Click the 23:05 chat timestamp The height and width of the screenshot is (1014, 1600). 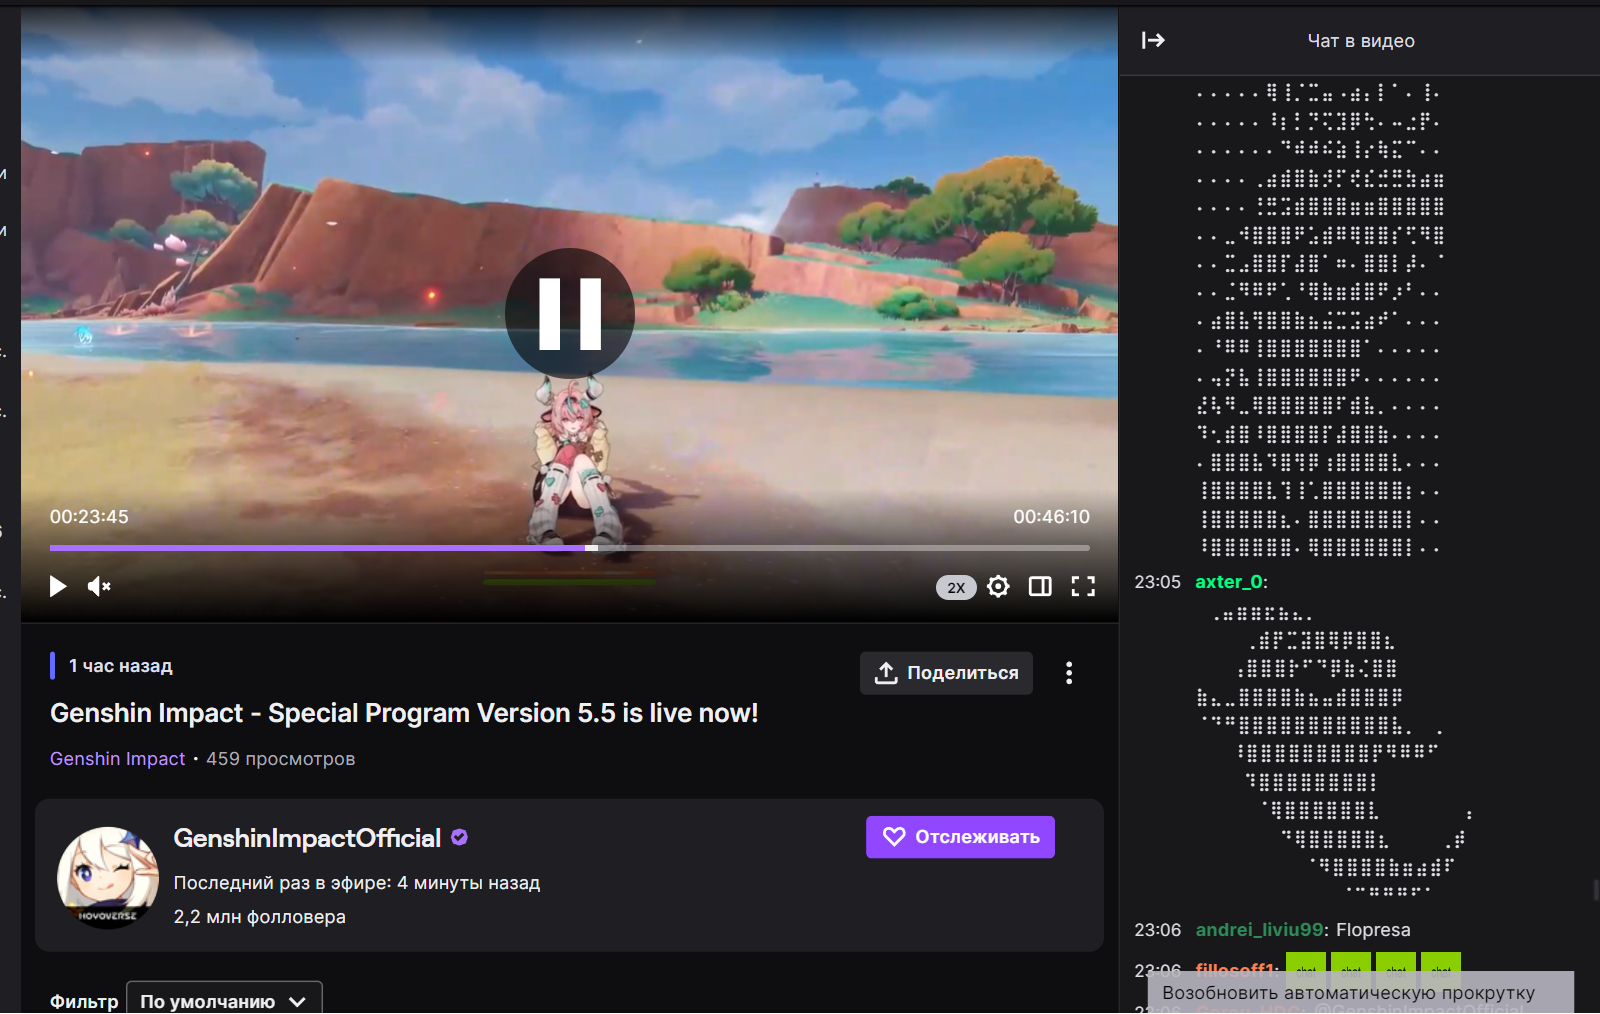[x=1157, y=582]
